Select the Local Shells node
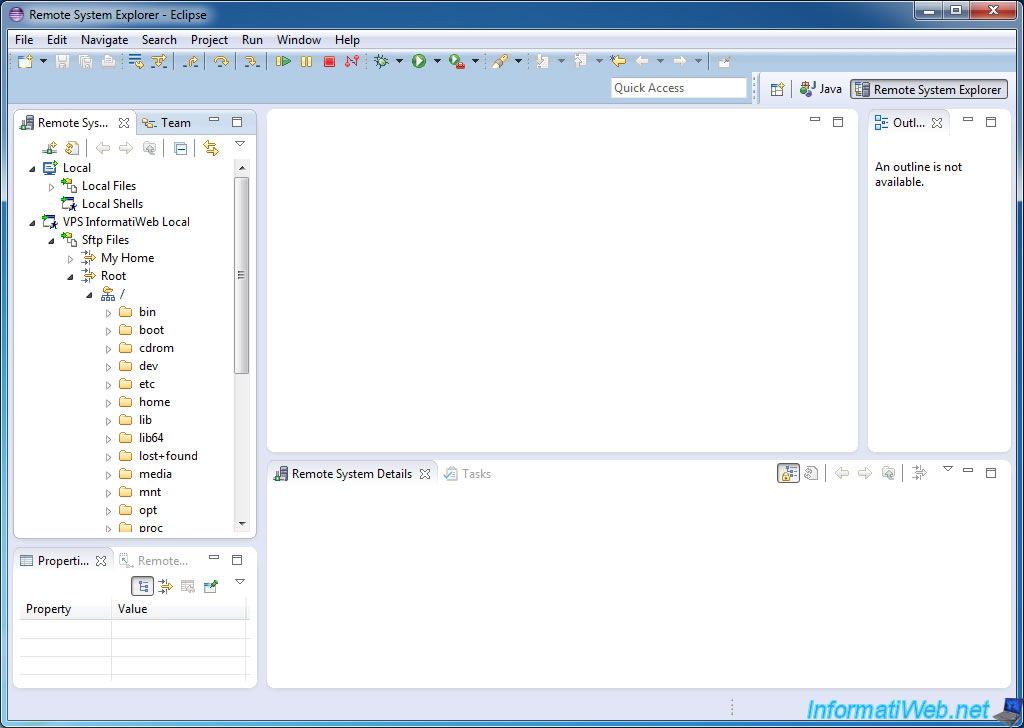Image resolution: width=1024 pixels, height=728 pixels. [112, 204]
